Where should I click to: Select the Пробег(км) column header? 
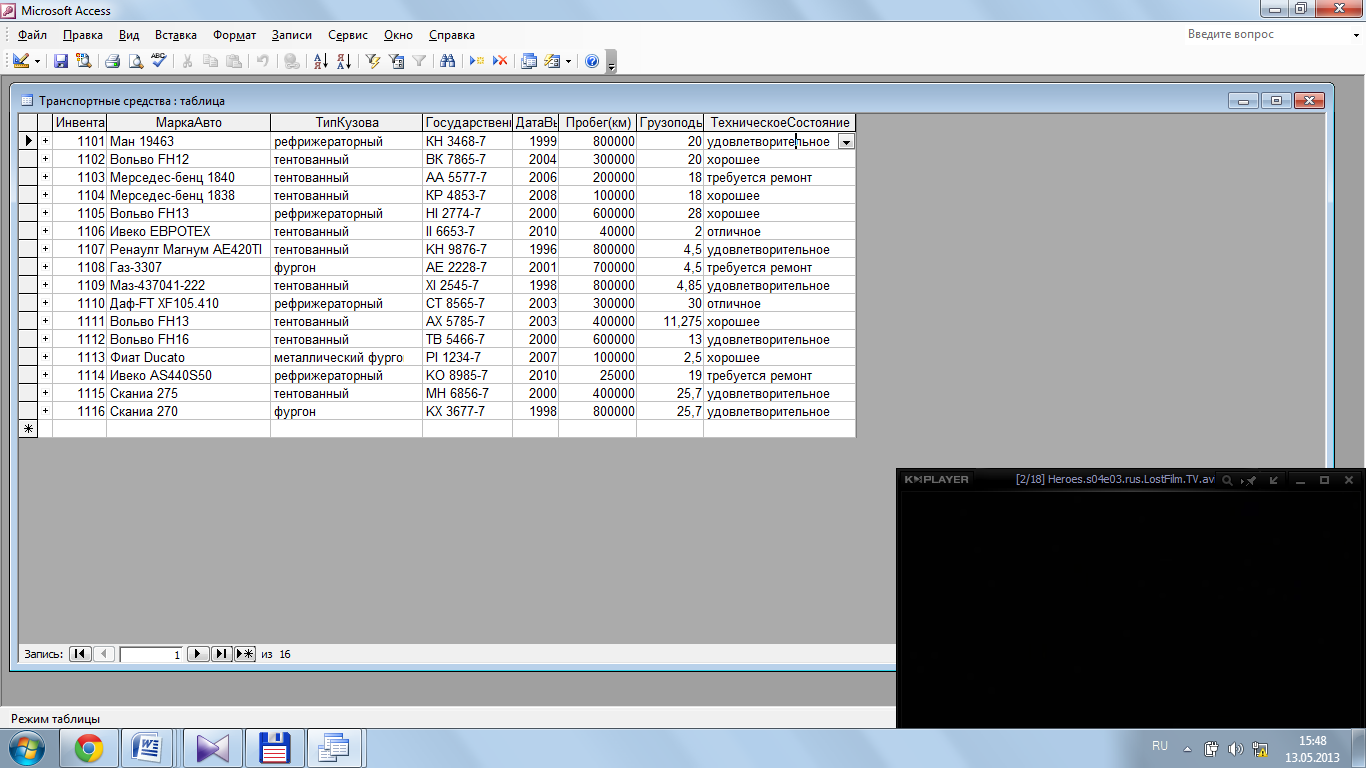[597, 123]
